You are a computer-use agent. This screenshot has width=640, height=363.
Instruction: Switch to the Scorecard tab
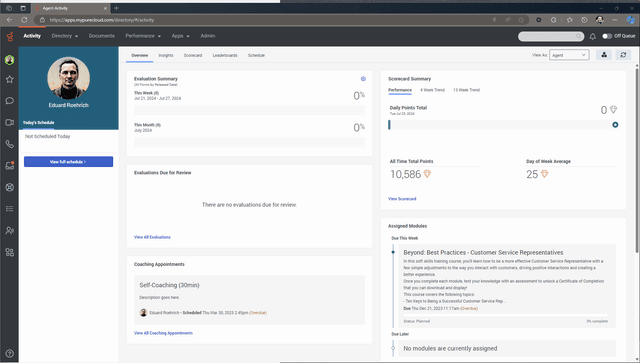click(x=193, y=55)
